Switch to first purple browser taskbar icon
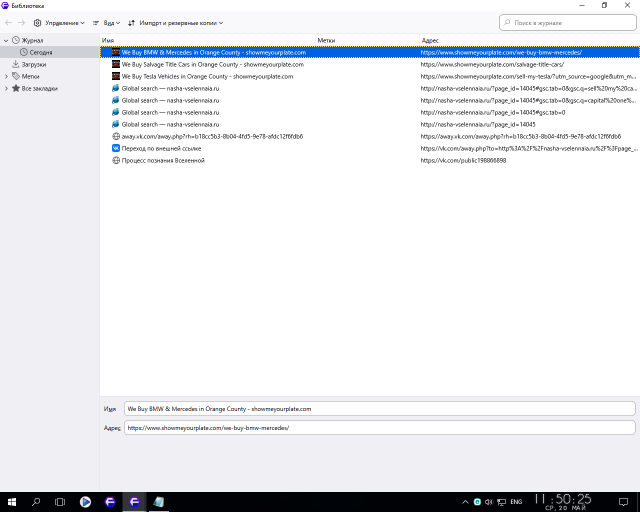The width and height of the screenshot is (640, 512). tap(110, 502)
